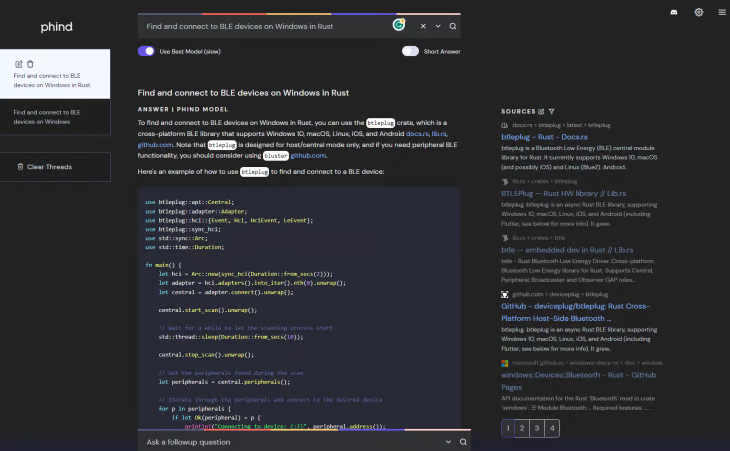This screenshot has width=730, height=451.
Task: Click the inline docs.rs link in the answer
Action: click(x=417, y=134)
